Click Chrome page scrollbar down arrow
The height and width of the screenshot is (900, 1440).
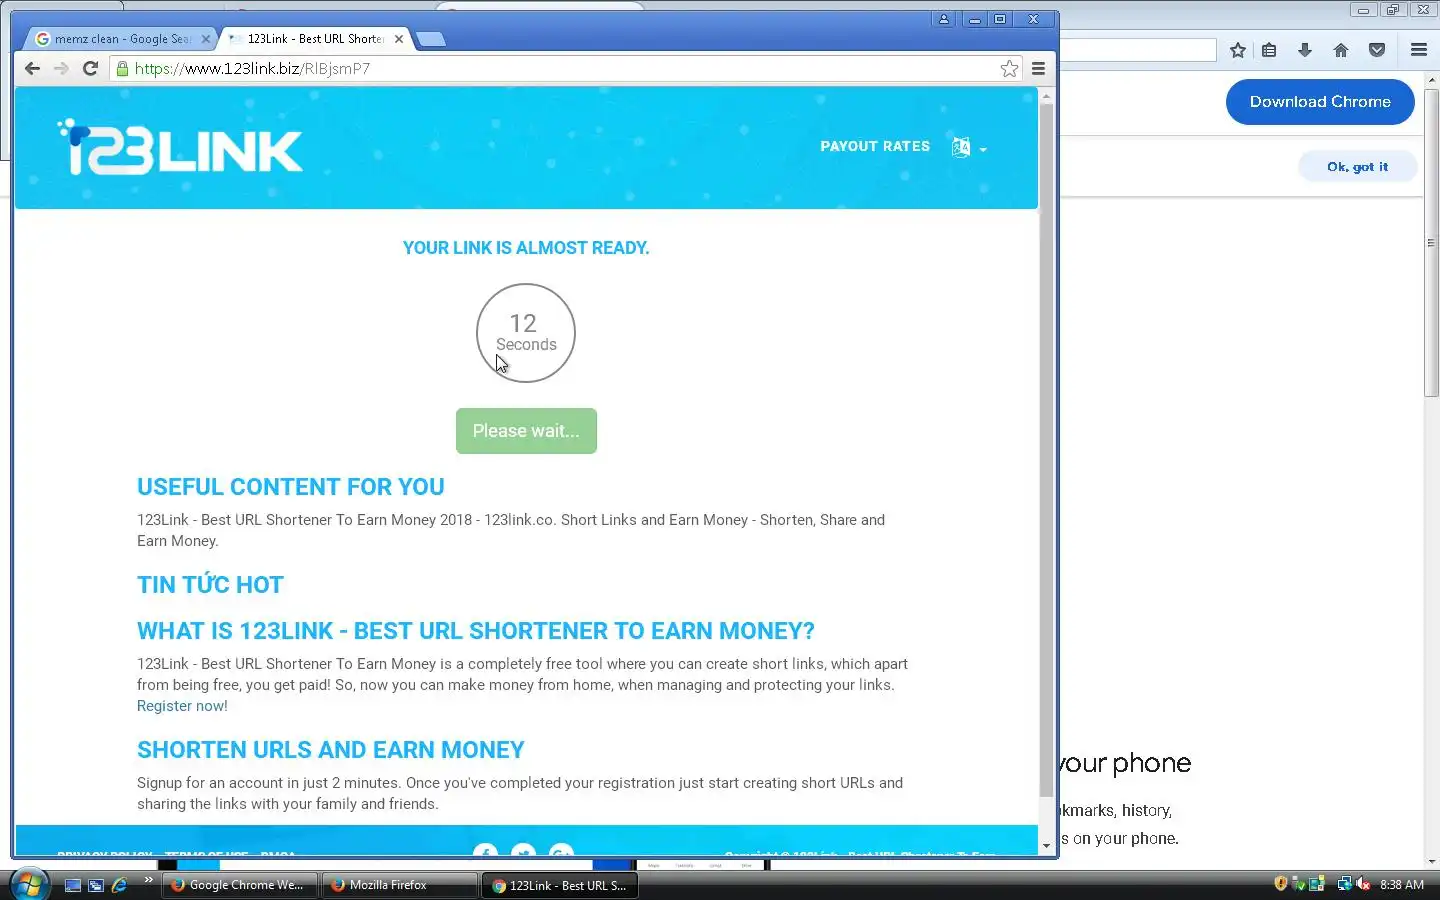(x=1047, y=846)
